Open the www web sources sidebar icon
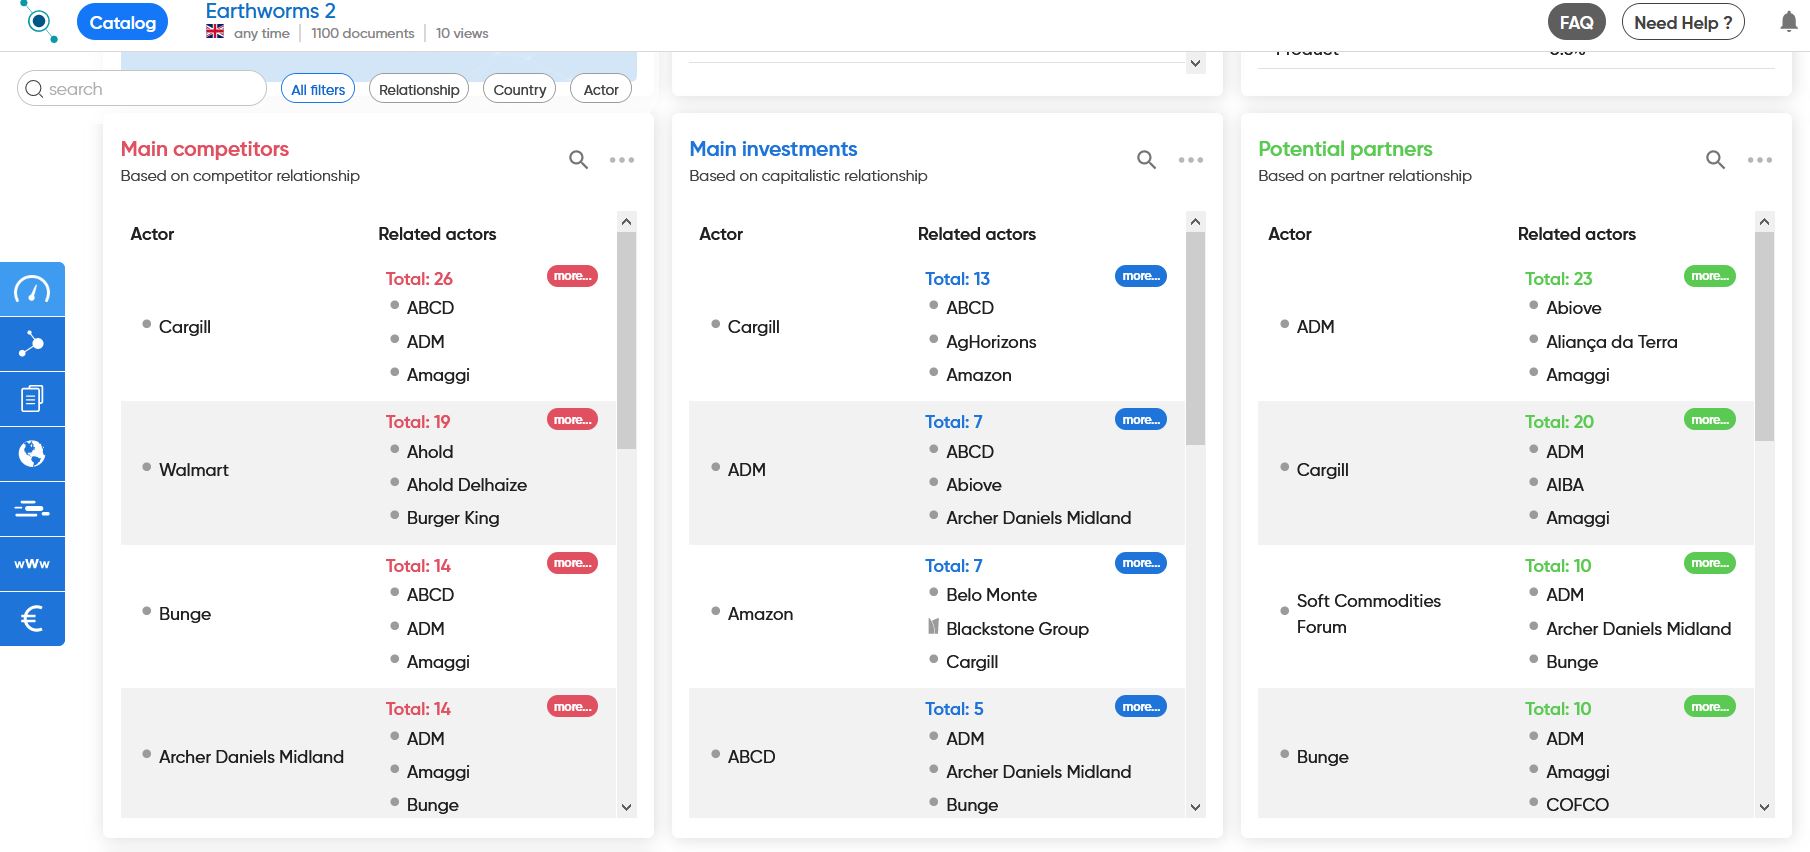Viewport: 1810px width, 852px height. point(32,564)
